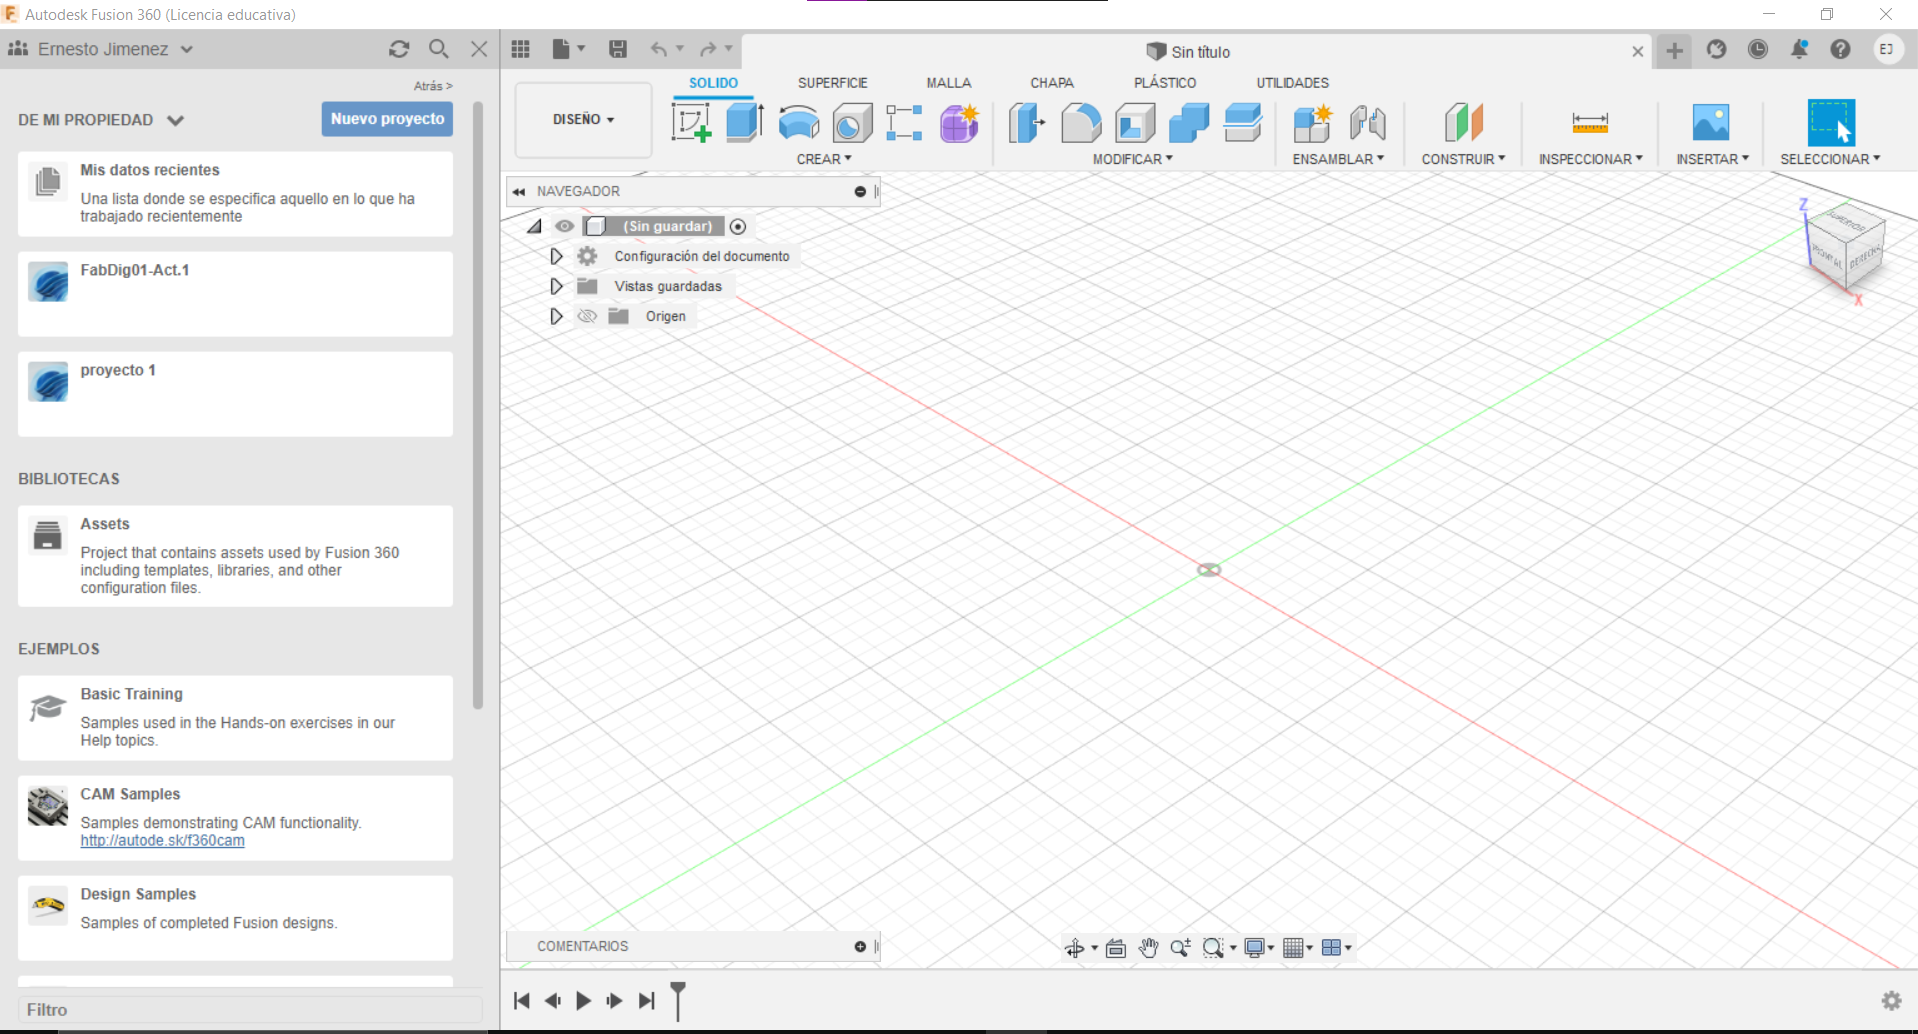
Task: Expand Configuración del documento node
Action: point(556,256)
